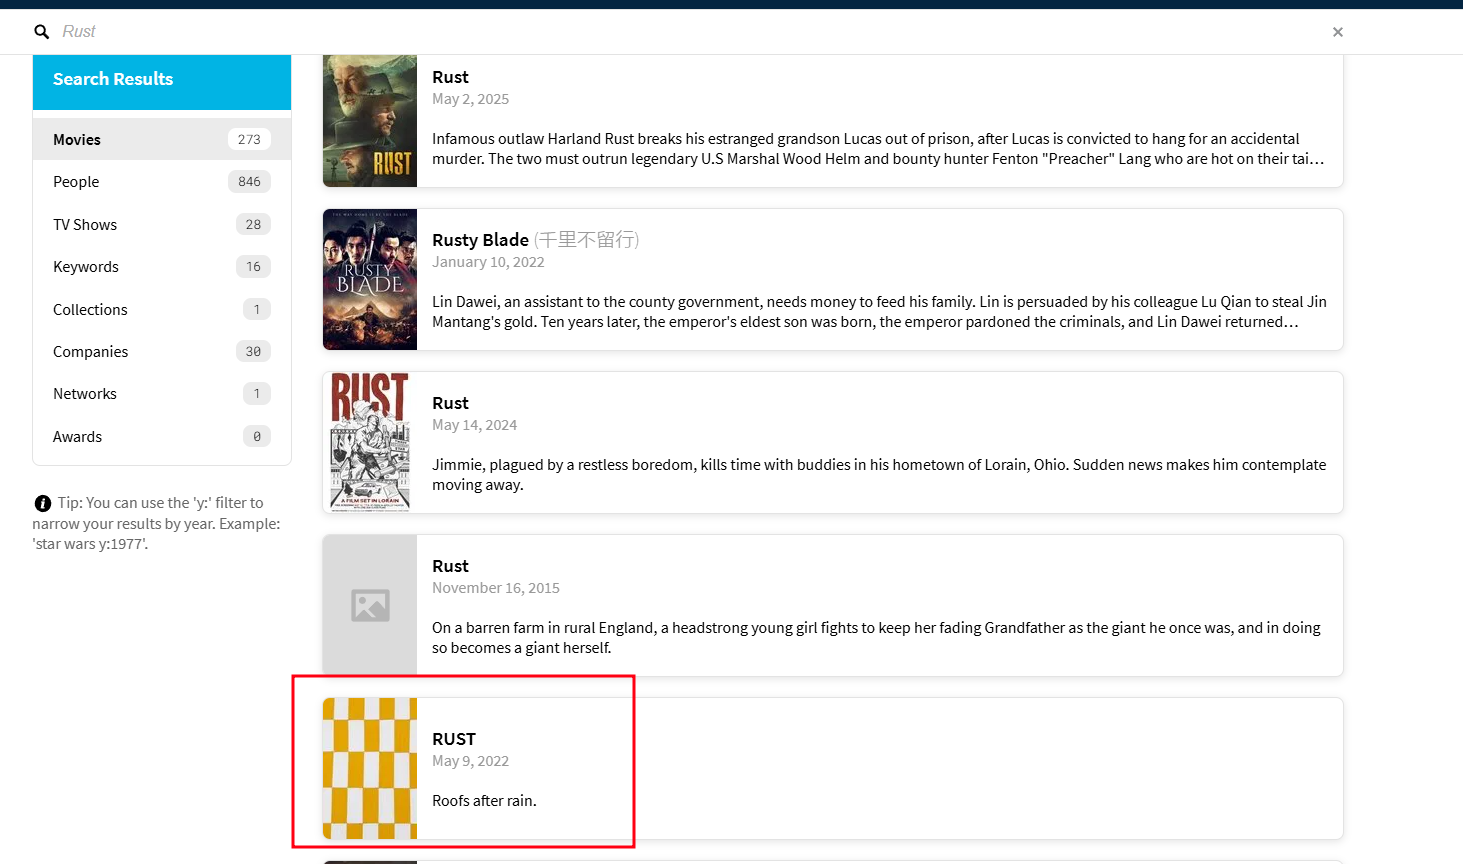Click the 28 count badge for TV Shows
The width and height of the screenshot is (1463, 864).
pos(253,224)
